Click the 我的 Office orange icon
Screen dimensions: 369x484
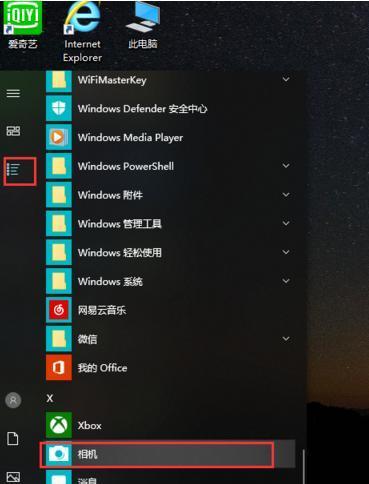(x=59, y=368)
